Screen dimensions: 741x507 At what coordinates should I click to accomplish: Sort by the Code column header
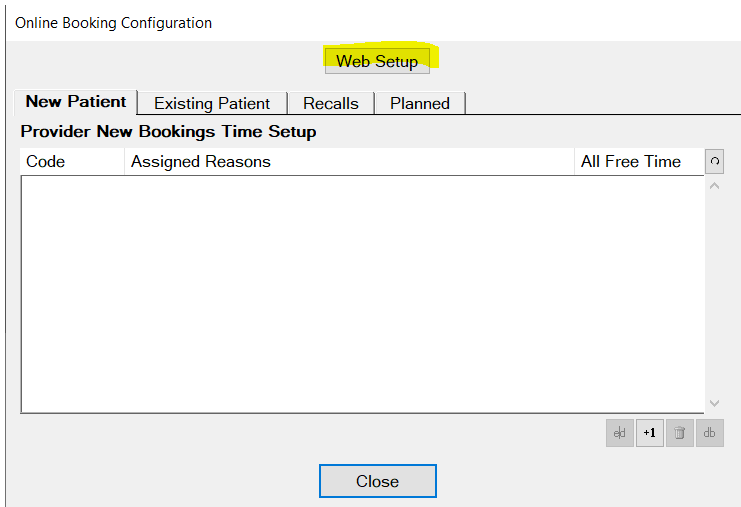(72, 162)
